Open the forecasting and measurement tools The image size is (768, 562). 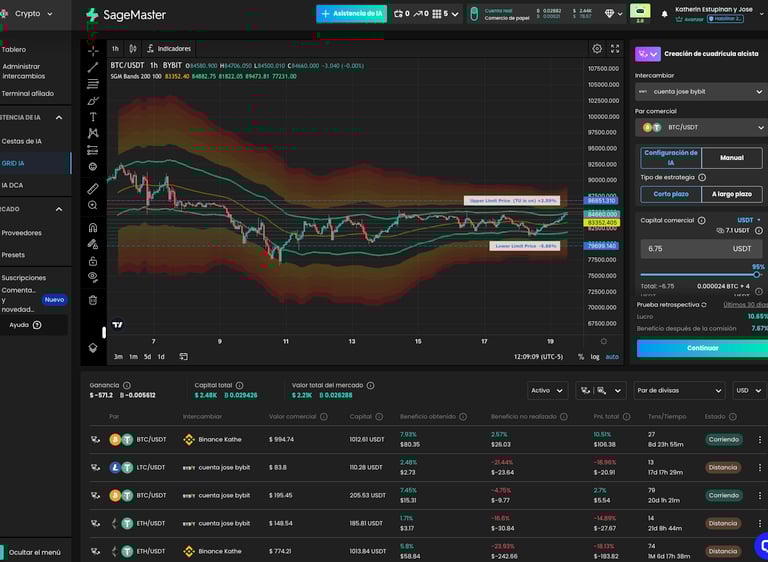point(93,150)
